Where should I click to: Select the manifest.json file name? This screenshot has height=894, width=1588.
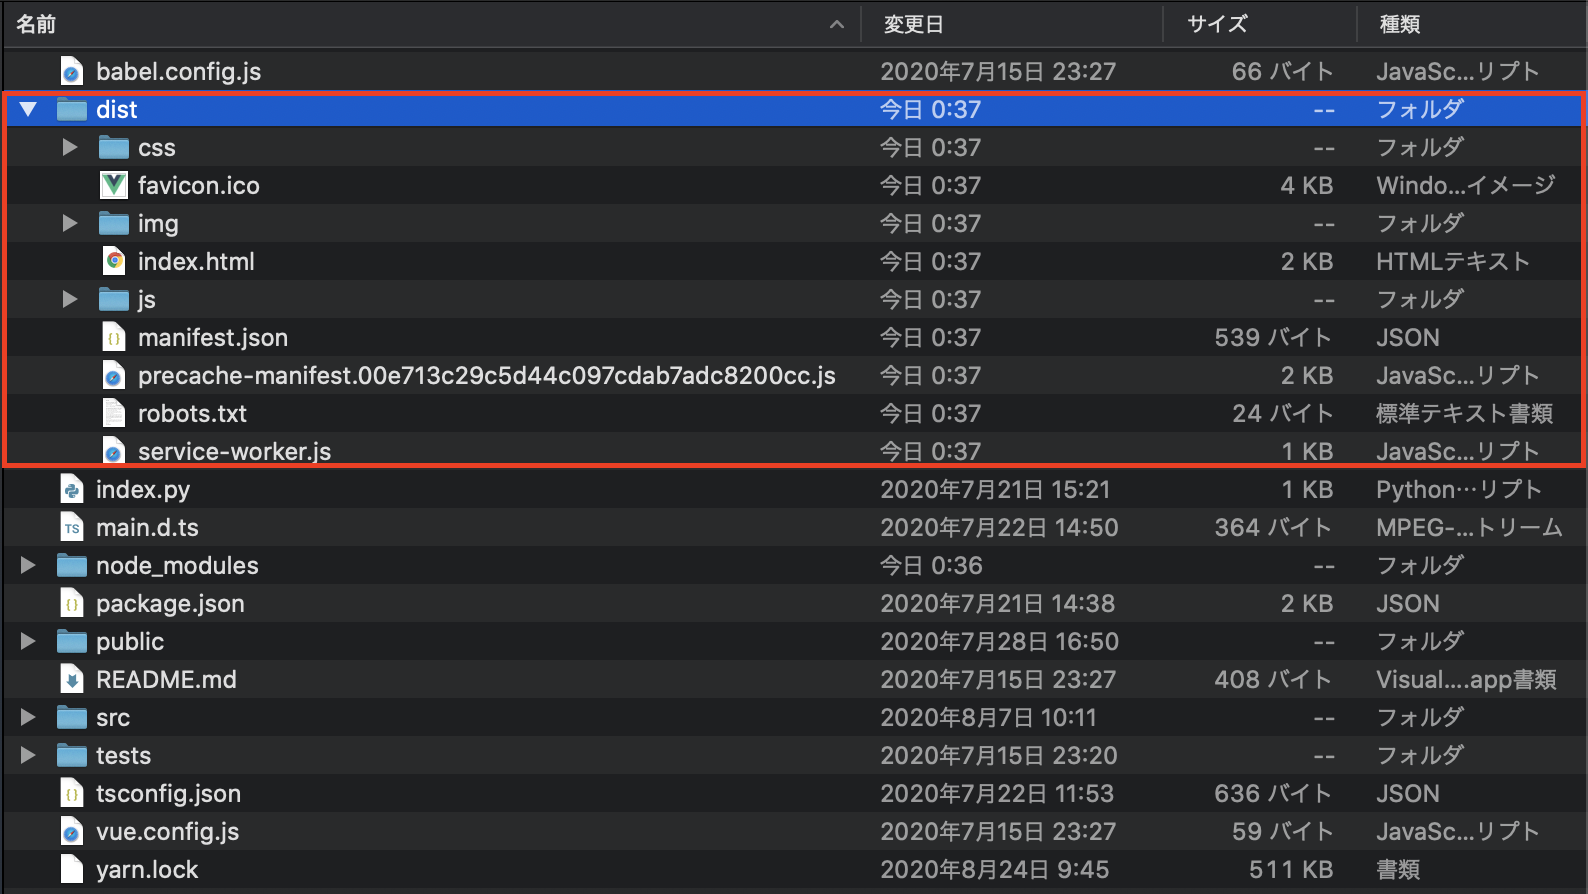[213, 337]
